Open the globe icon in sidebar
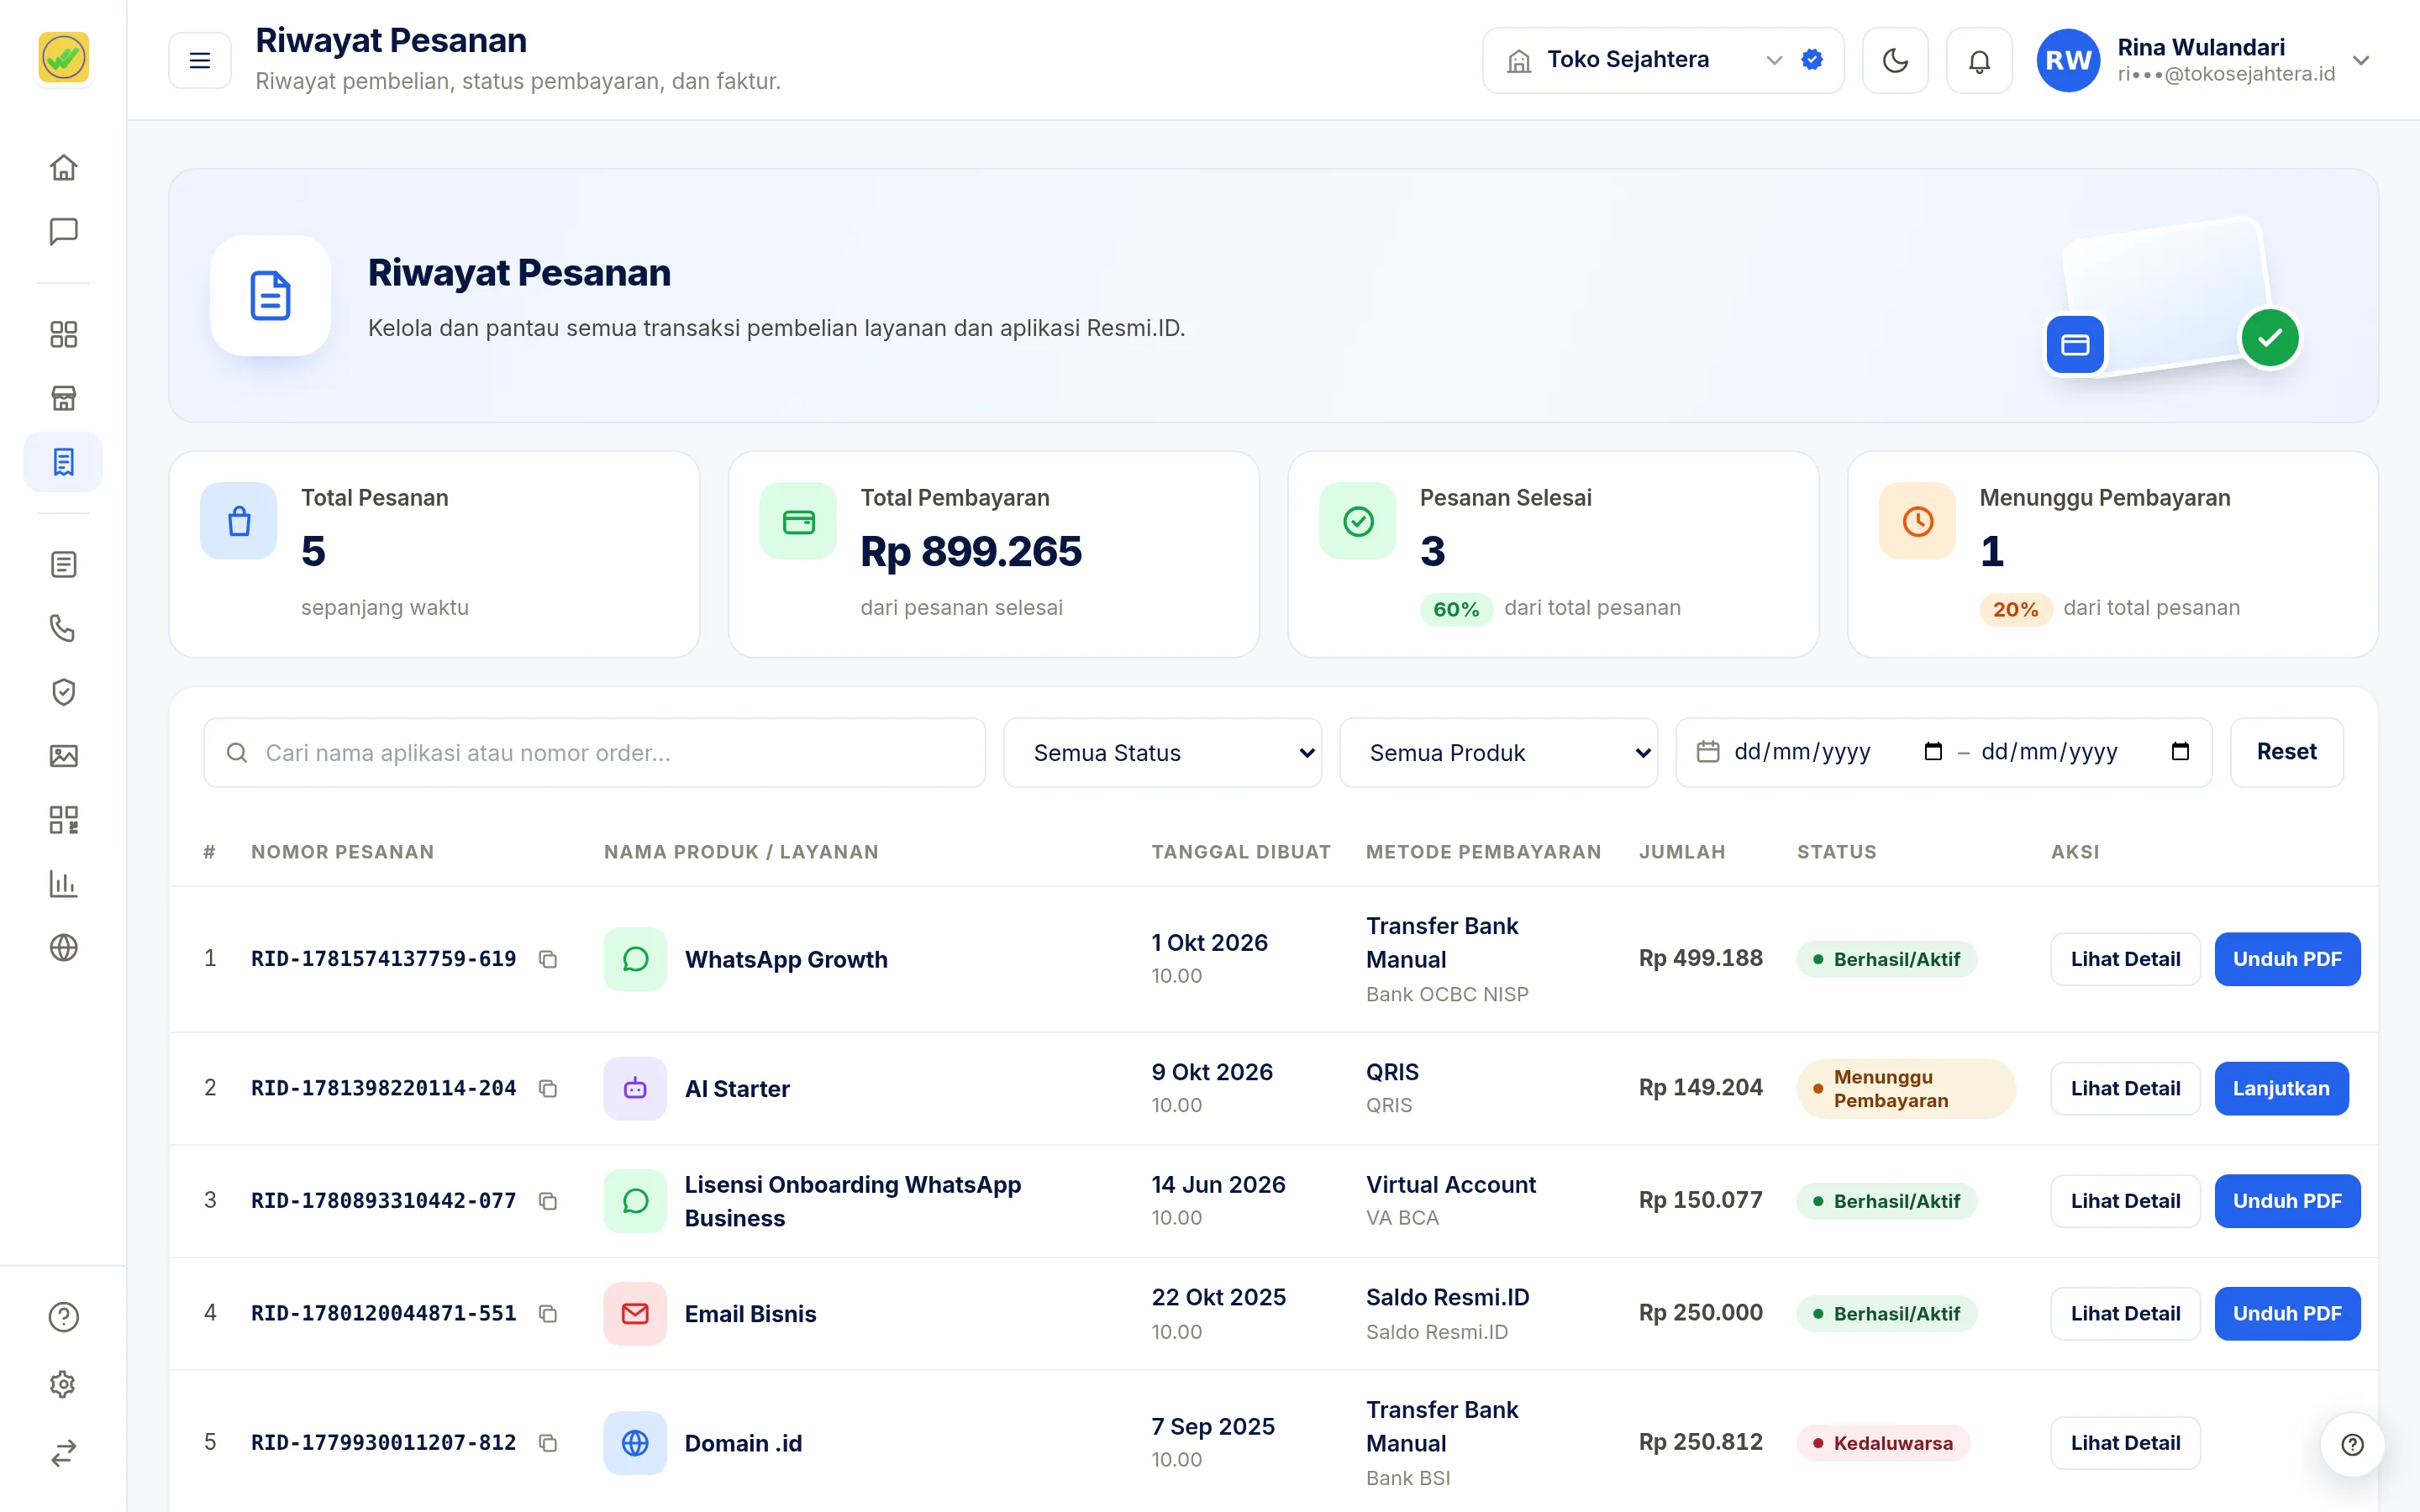The image size is (2420, 1512). [63, 947]
